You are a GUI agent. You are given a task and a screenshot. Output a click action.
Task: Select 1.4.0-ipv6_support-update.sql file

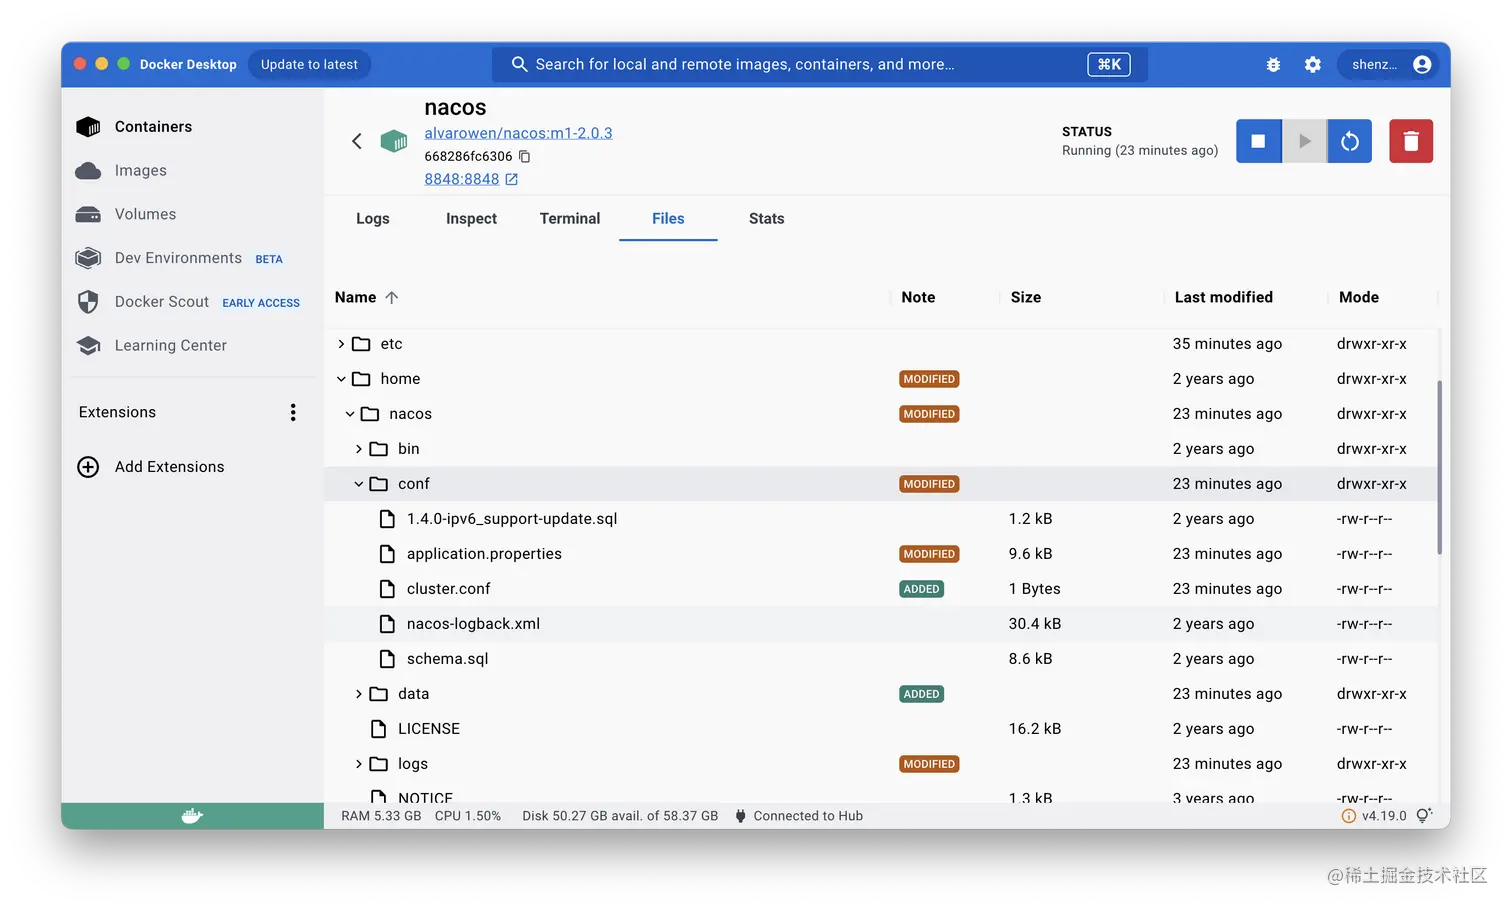[512, 519]
